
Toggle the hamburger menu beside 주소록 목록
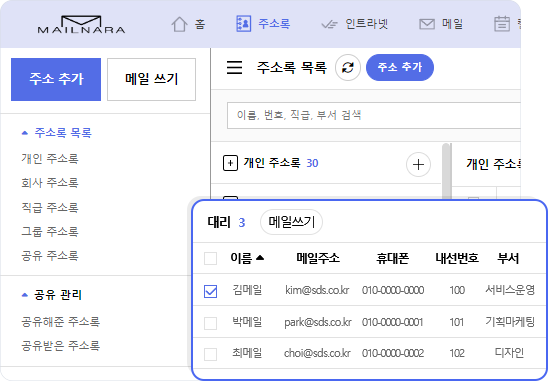(x=234, y=67)
